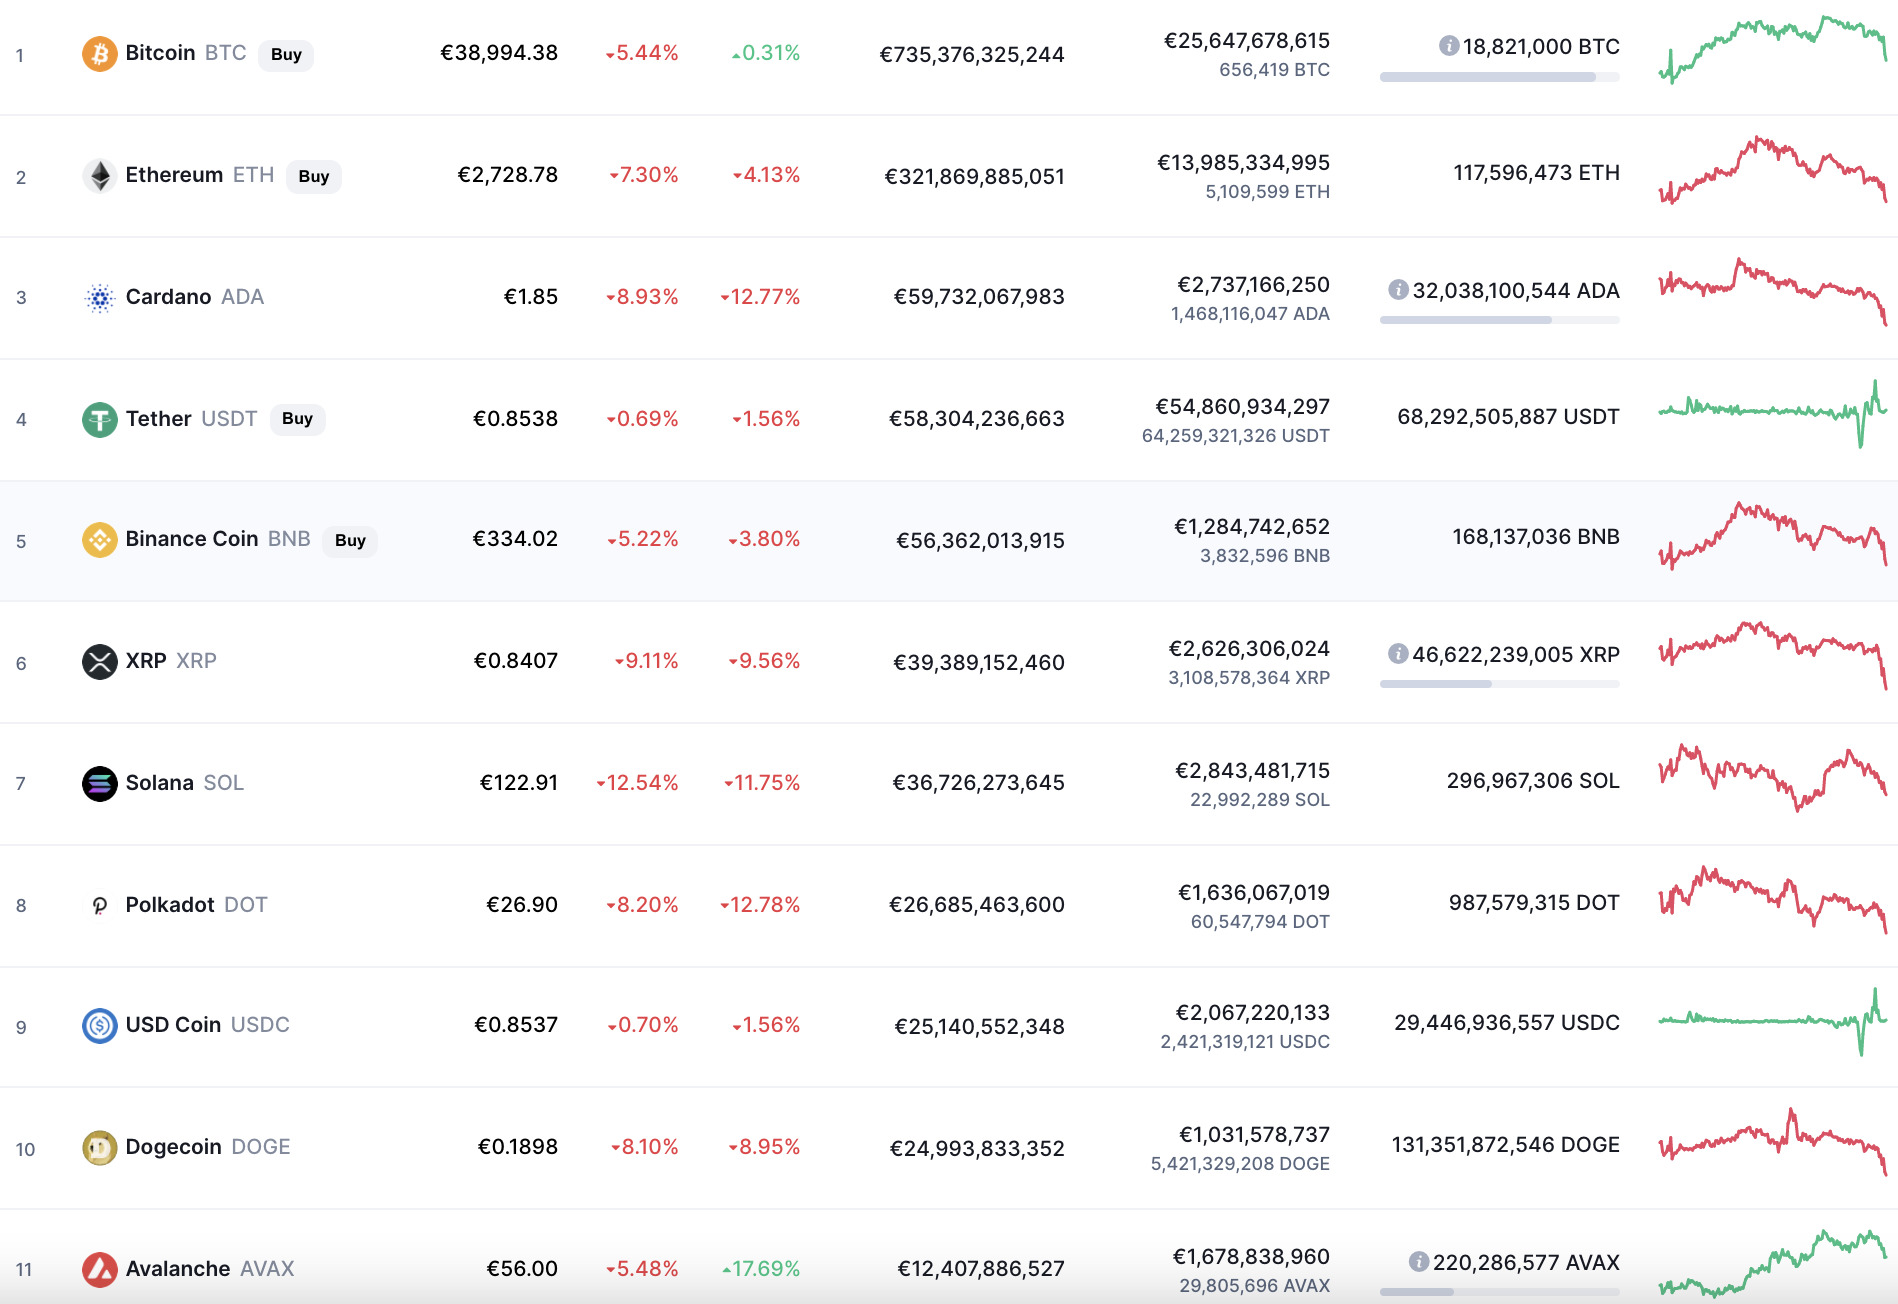Open the Binance Coin page link
Viewport: 1898px width, 1304px height.
[x=218, y=539]
